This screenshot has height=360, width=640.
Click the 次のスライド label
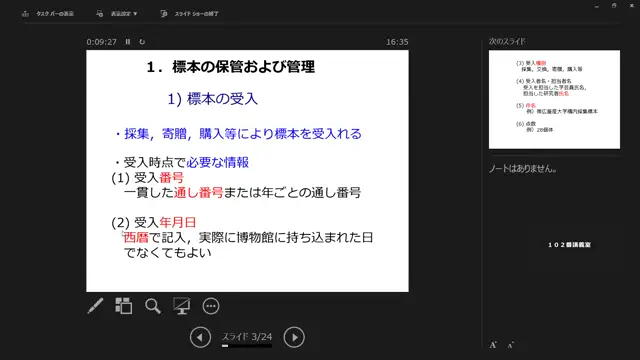[507, 41]
